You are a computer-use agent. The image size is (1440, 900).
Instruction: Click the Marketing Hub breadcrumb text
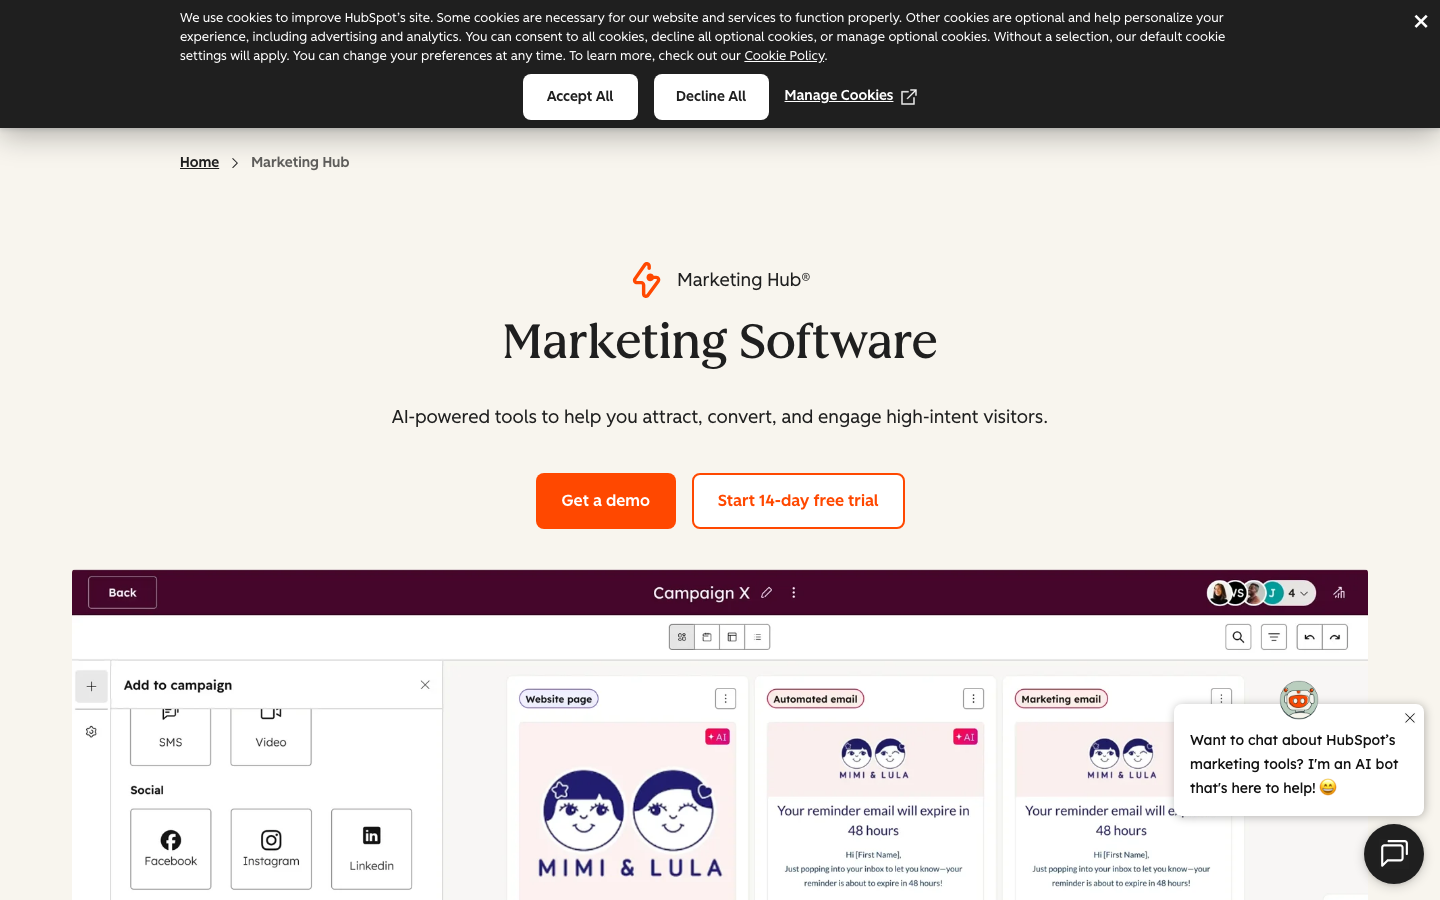pos(300,162)
